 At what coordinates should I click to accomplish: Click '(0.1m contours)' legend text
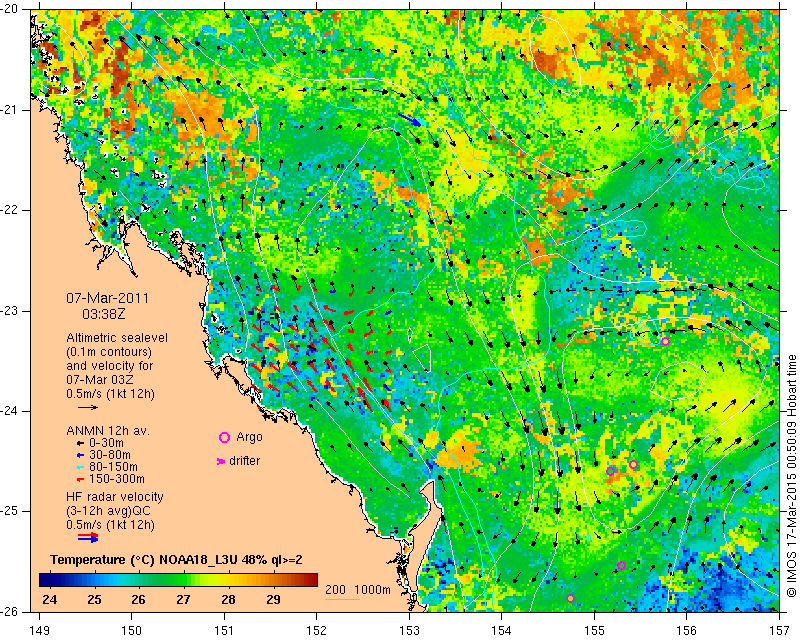pos(109,352)
